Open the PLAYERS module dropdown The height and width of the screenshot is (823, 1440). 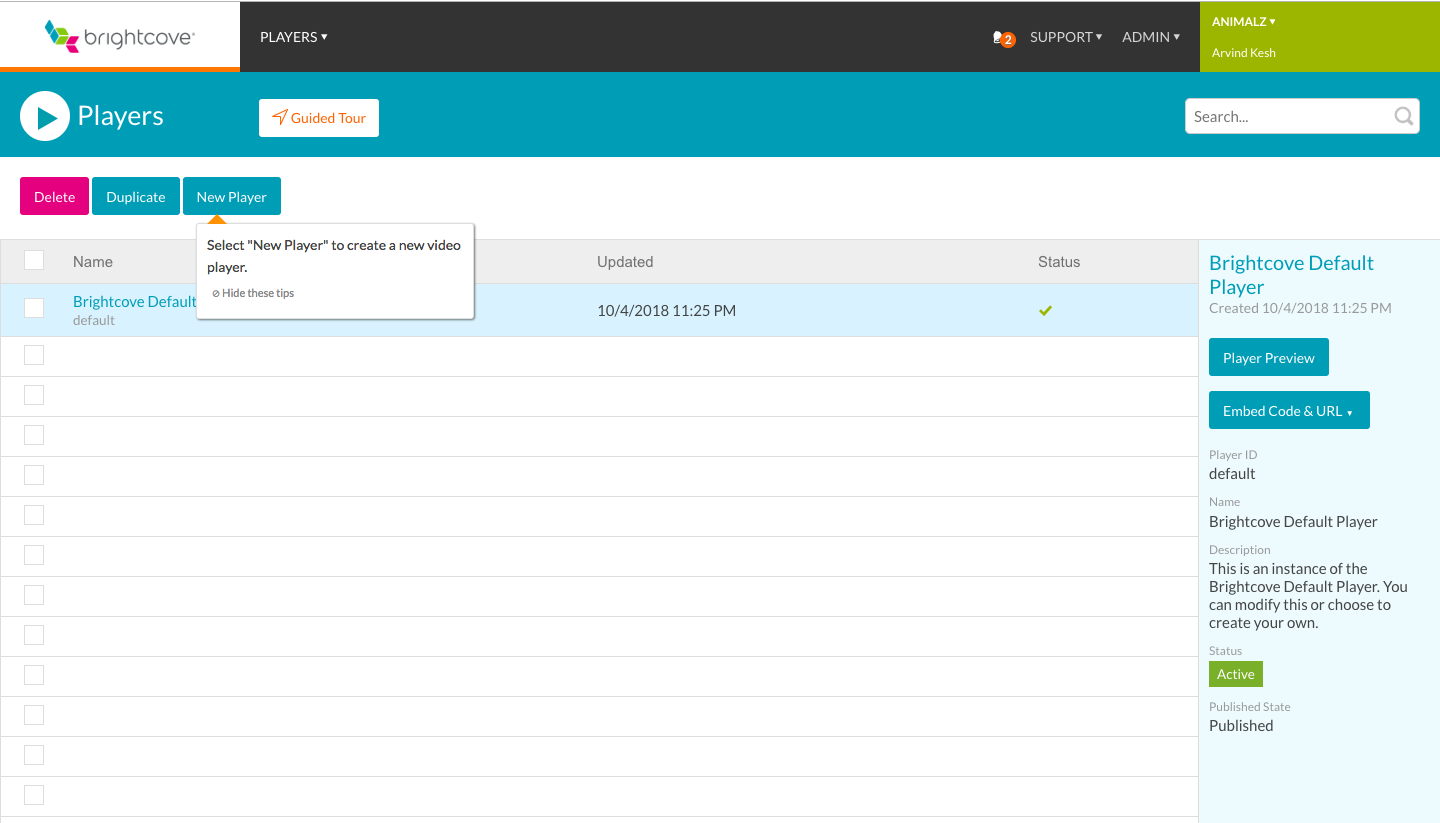pyautogui.click(x=294, y=37)
